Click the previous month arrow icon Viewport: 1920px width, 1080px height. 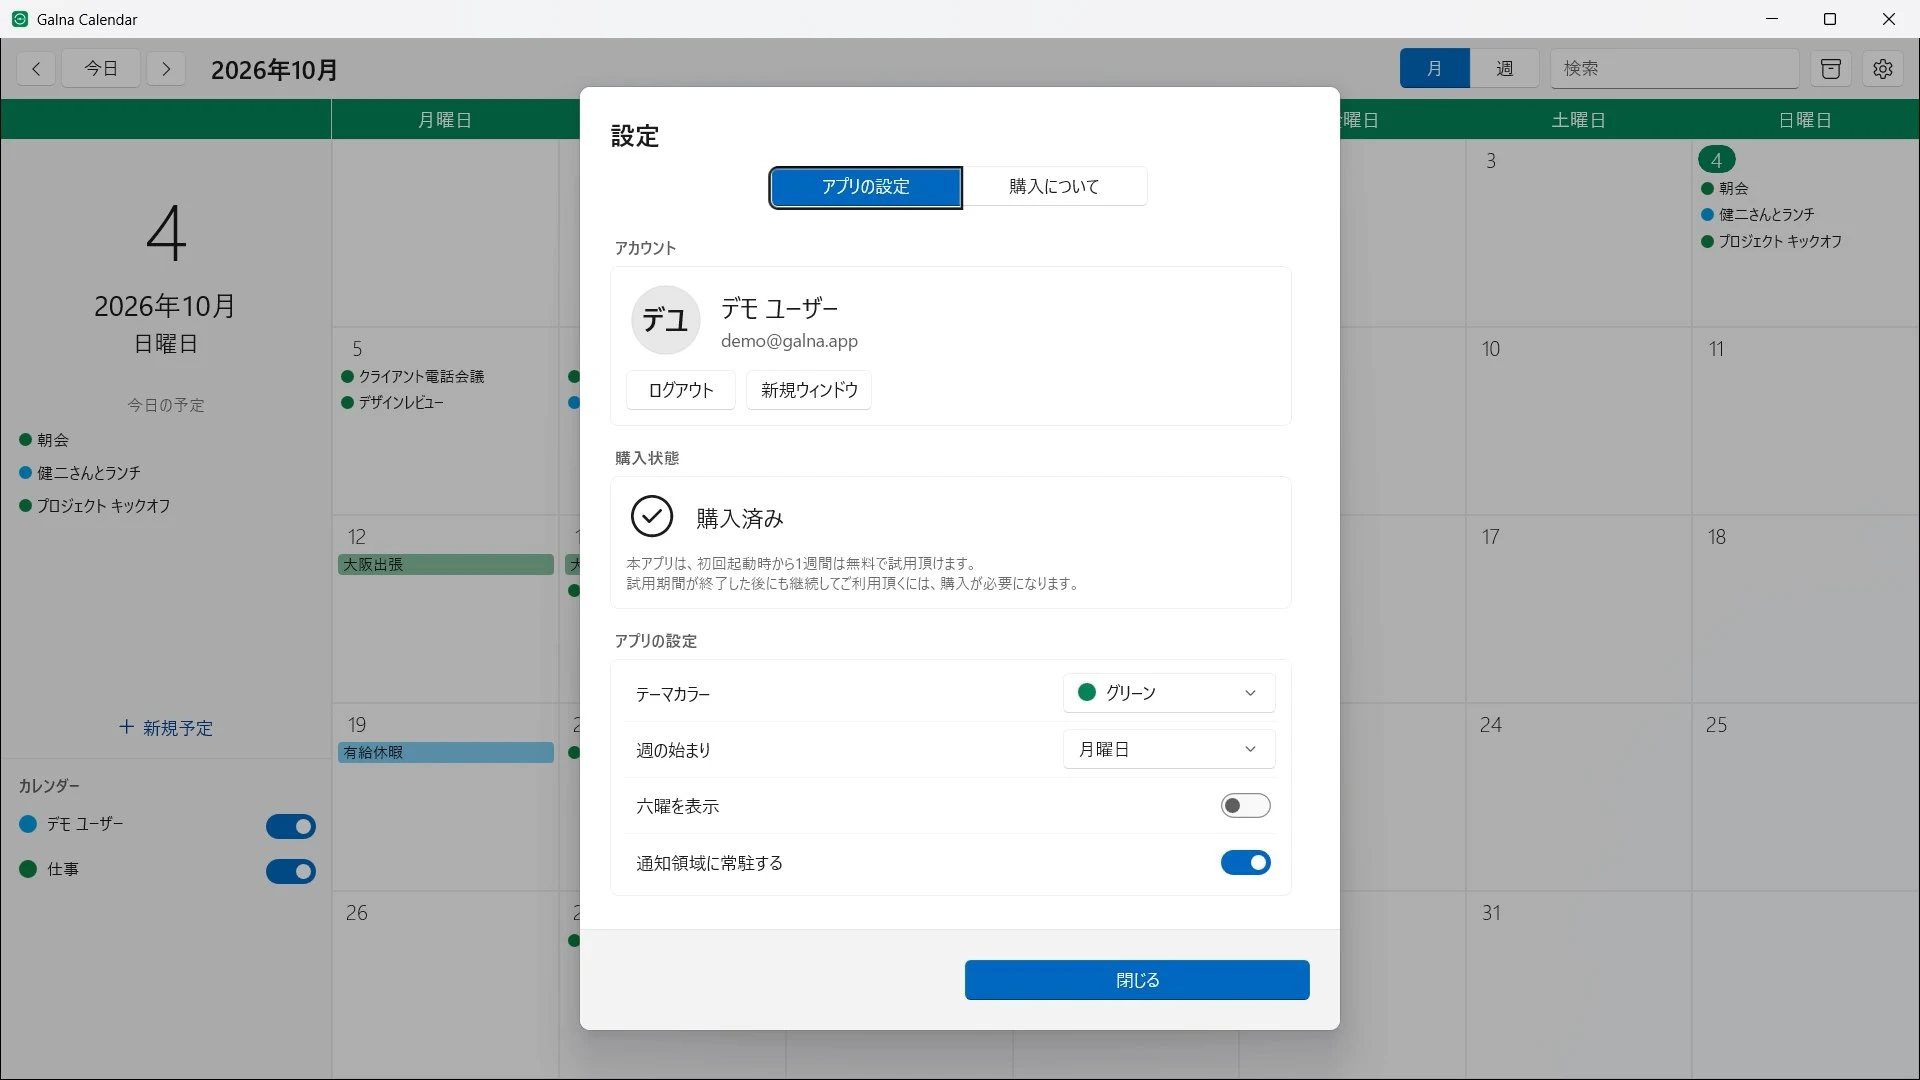(36, 69)
